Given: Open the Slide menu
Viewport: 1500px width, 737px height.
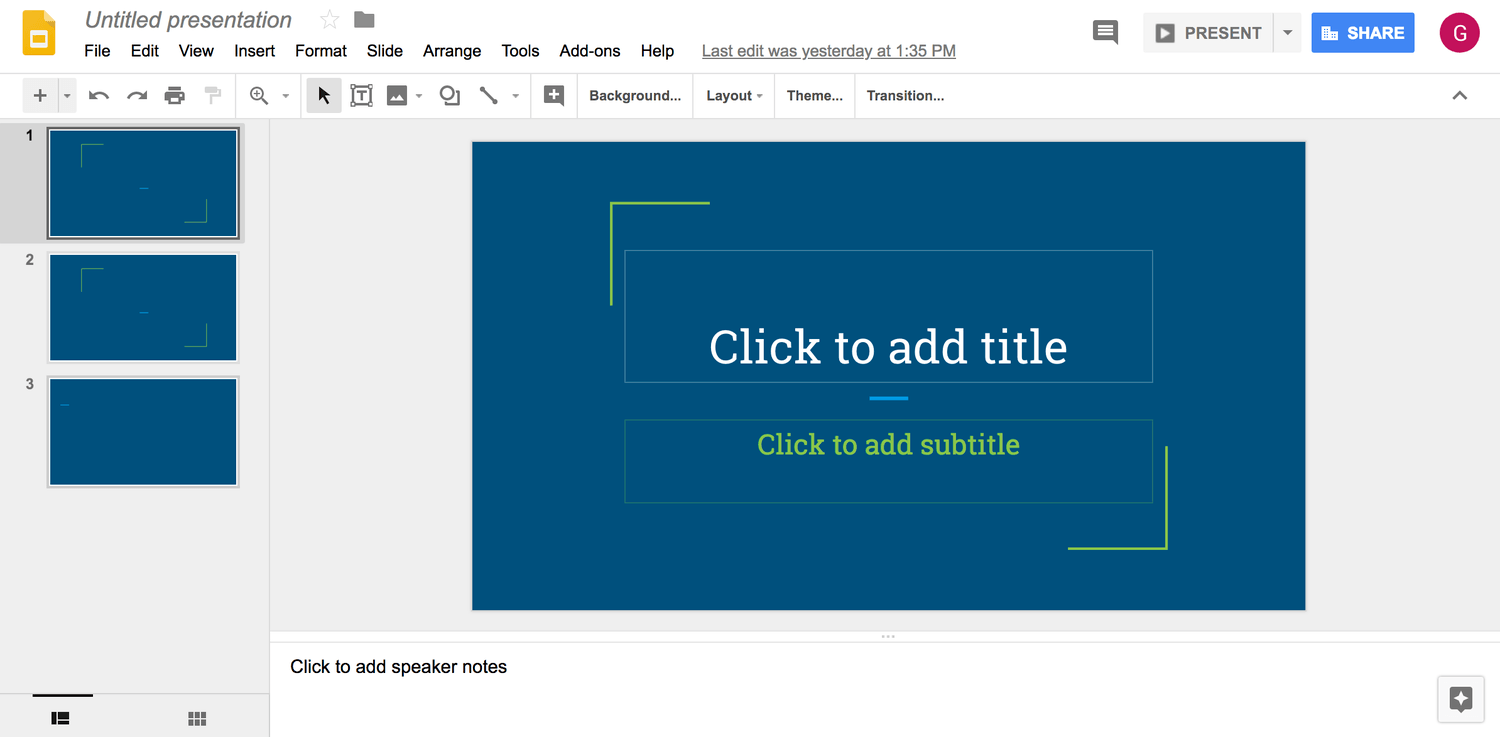Looking at the screenshot, I should 385,51.
